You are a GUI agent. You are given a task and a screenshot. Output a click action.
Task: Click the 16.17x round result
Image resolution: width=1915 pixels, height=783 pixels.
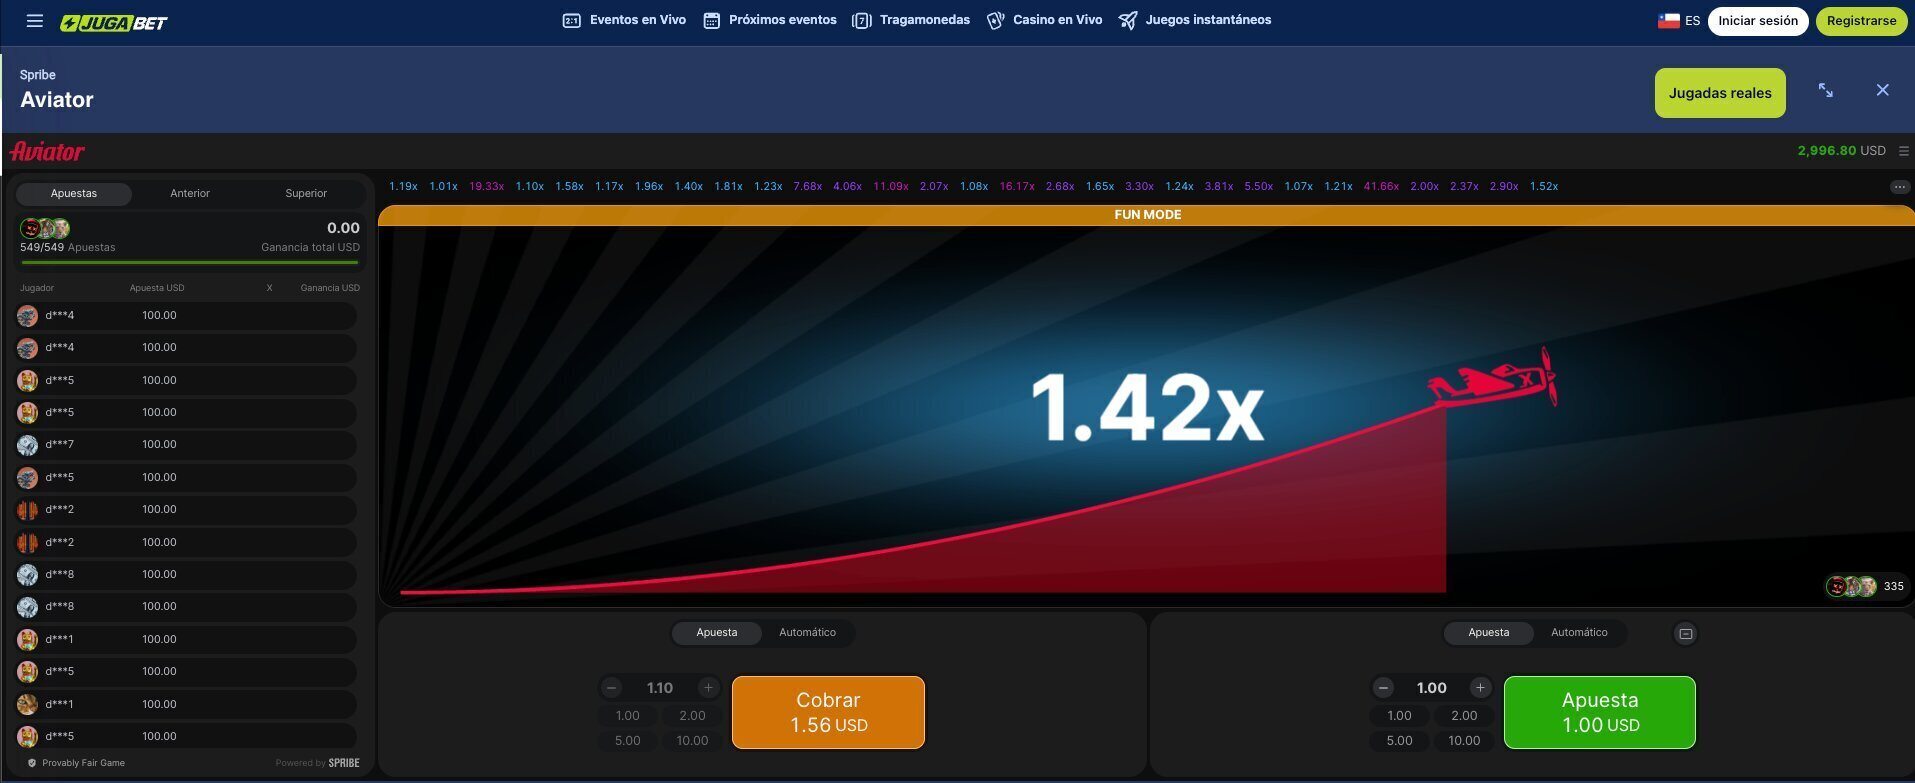pos(1017,186)
